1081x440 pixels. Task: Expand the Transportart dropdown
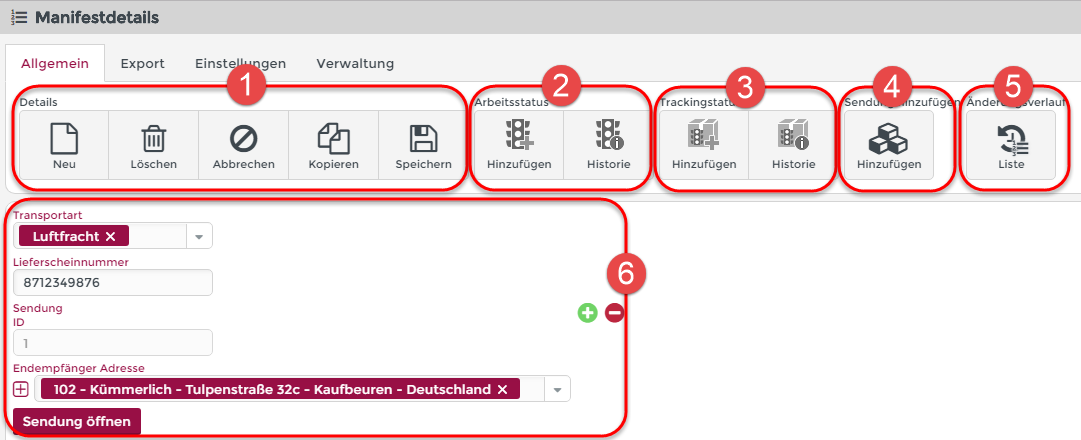click(x=198, y=236)
